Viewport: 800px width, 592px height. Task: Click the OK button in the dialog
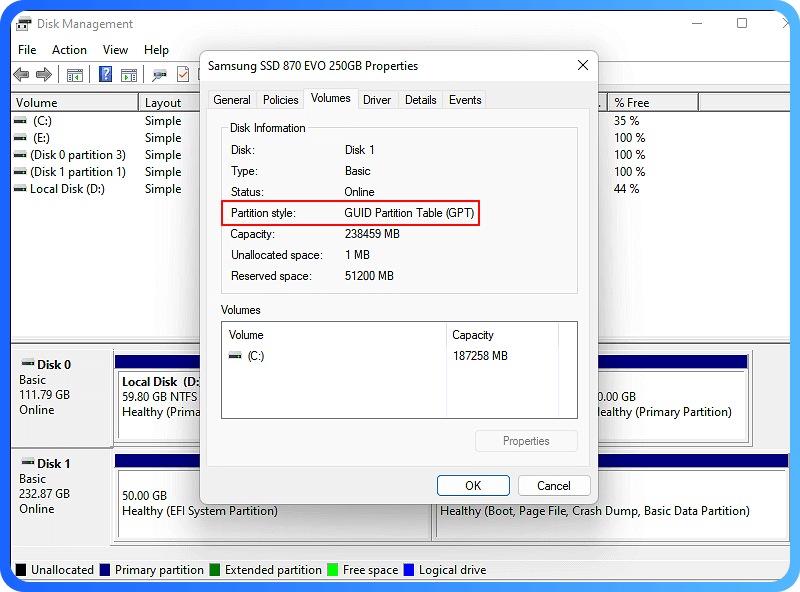pyautogui.click(x=473, y=485)
